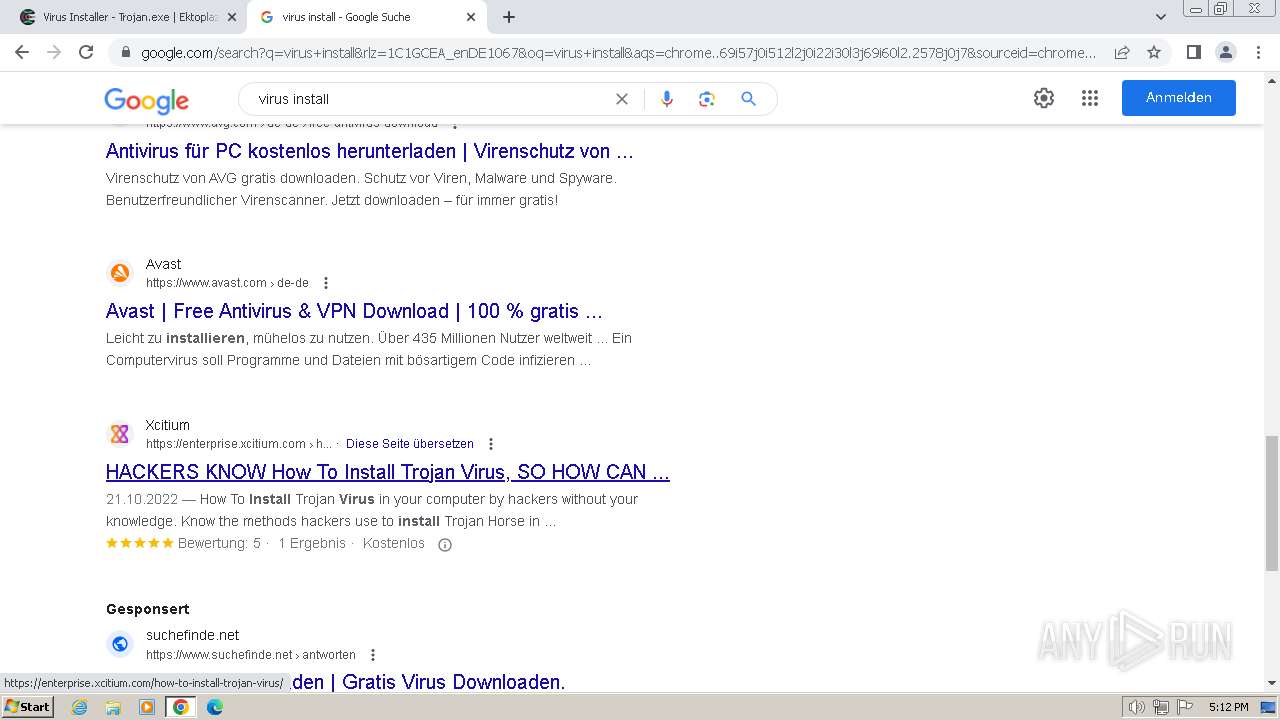Click scrollbar down arrow

(1271, 684)
